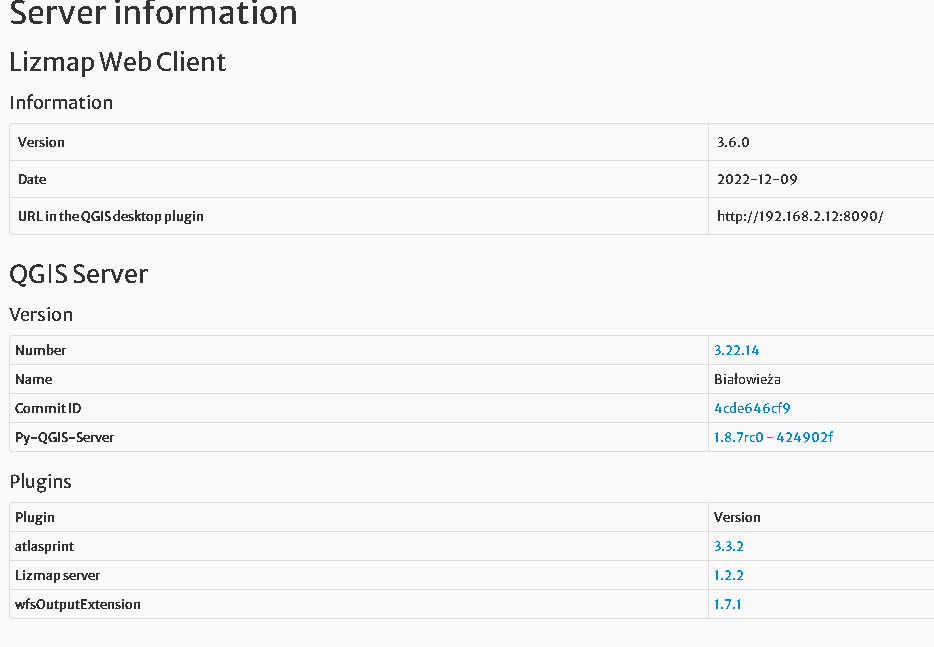Click the Commit ID 4cde646cf9 link
The width and height of the screenshot is (934, 647).
tap(752, 408)
